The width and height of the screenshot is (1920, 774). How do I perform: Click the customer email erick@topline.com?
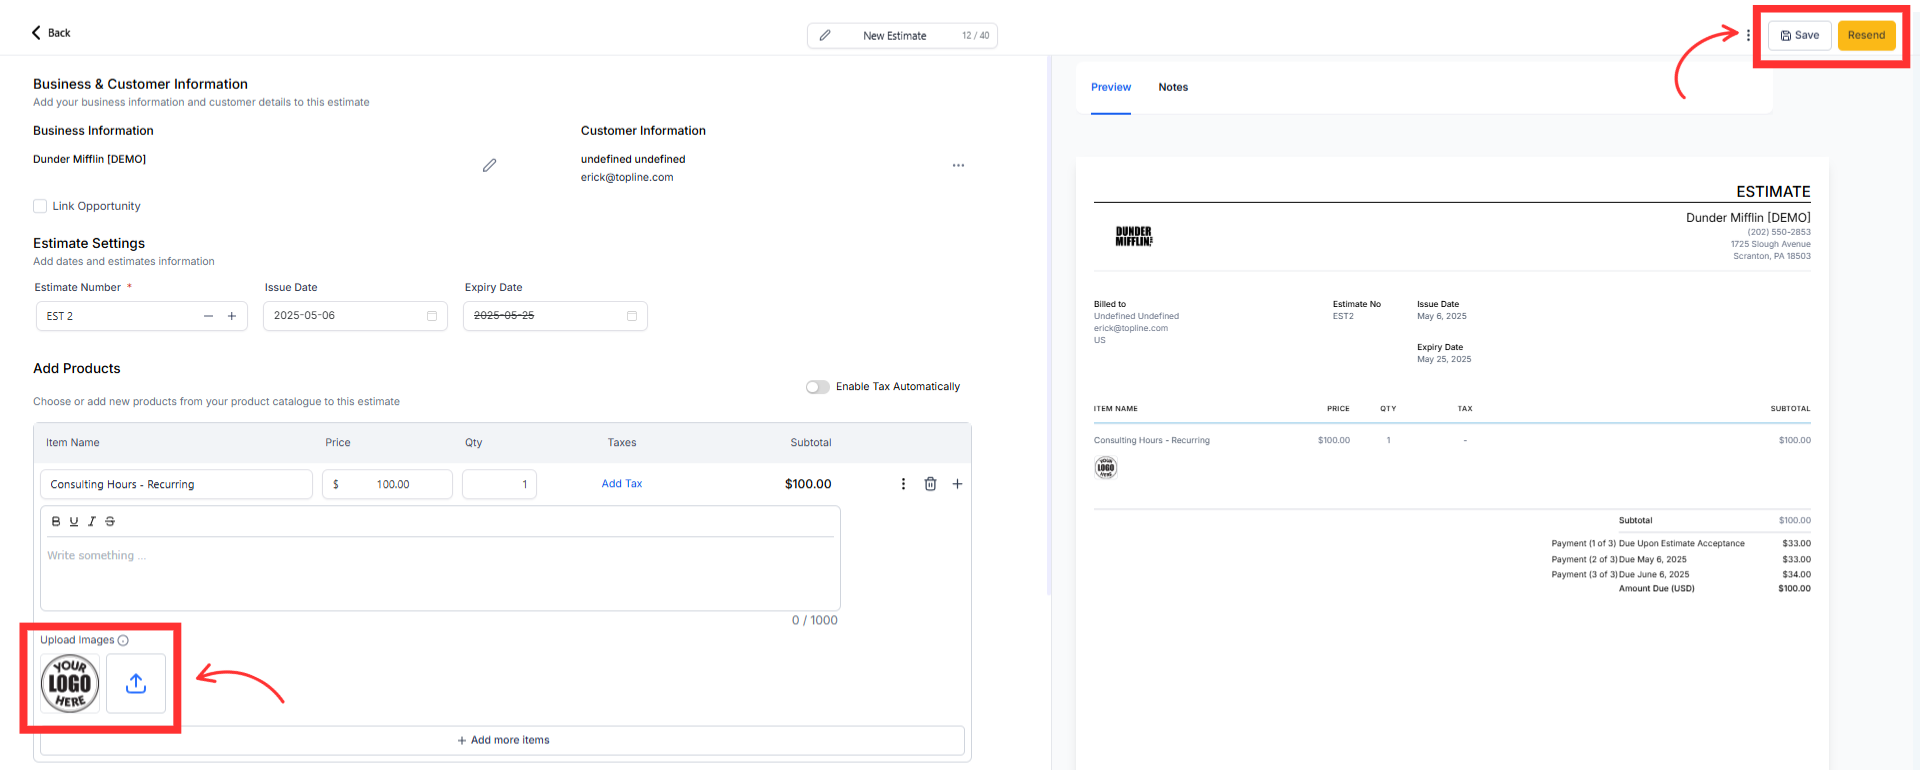627,178
